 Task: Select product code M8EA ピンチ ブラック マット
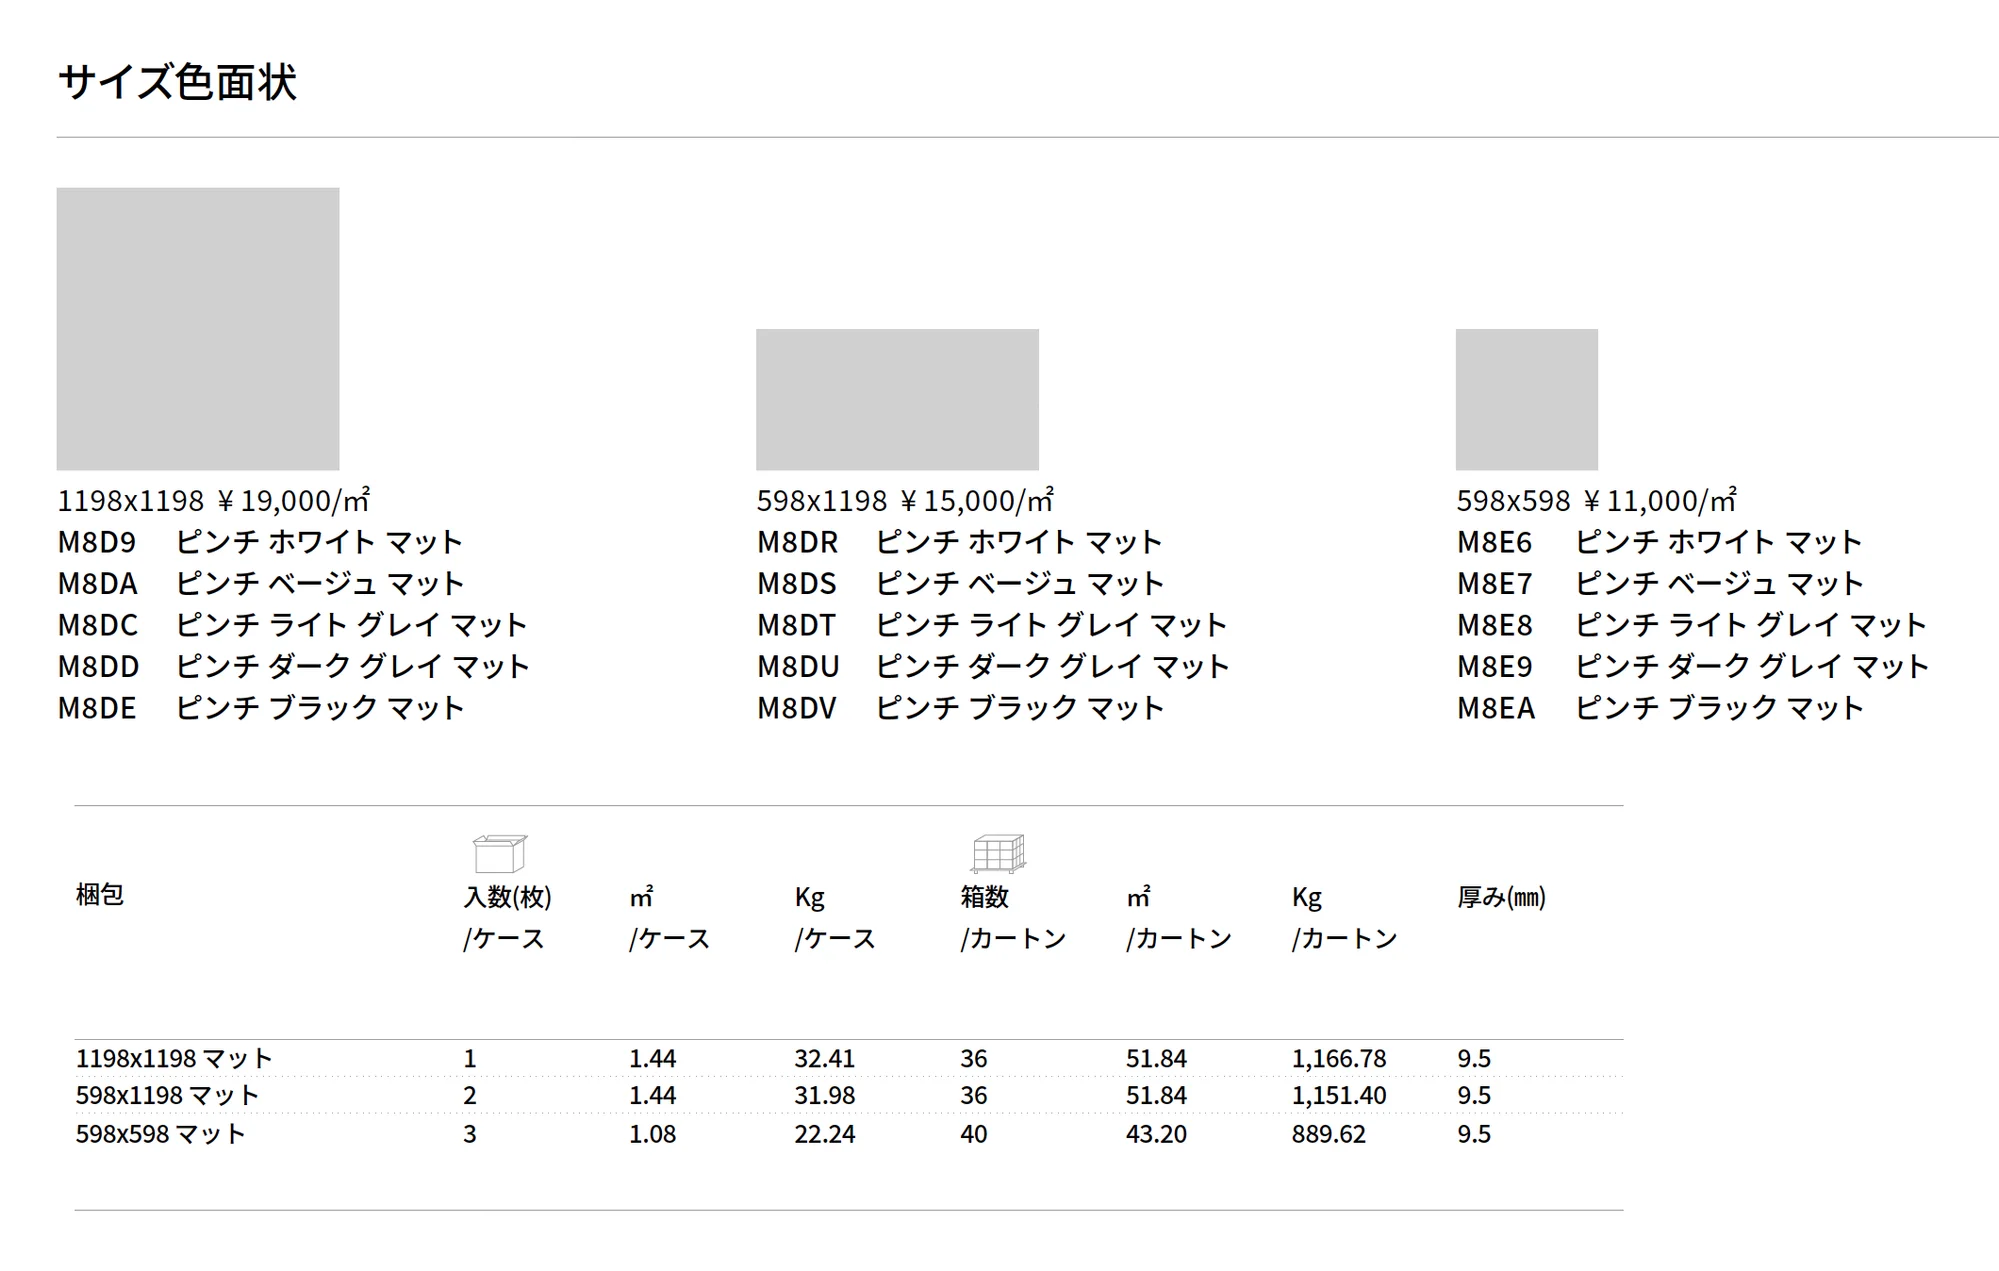click(1661, 708)
